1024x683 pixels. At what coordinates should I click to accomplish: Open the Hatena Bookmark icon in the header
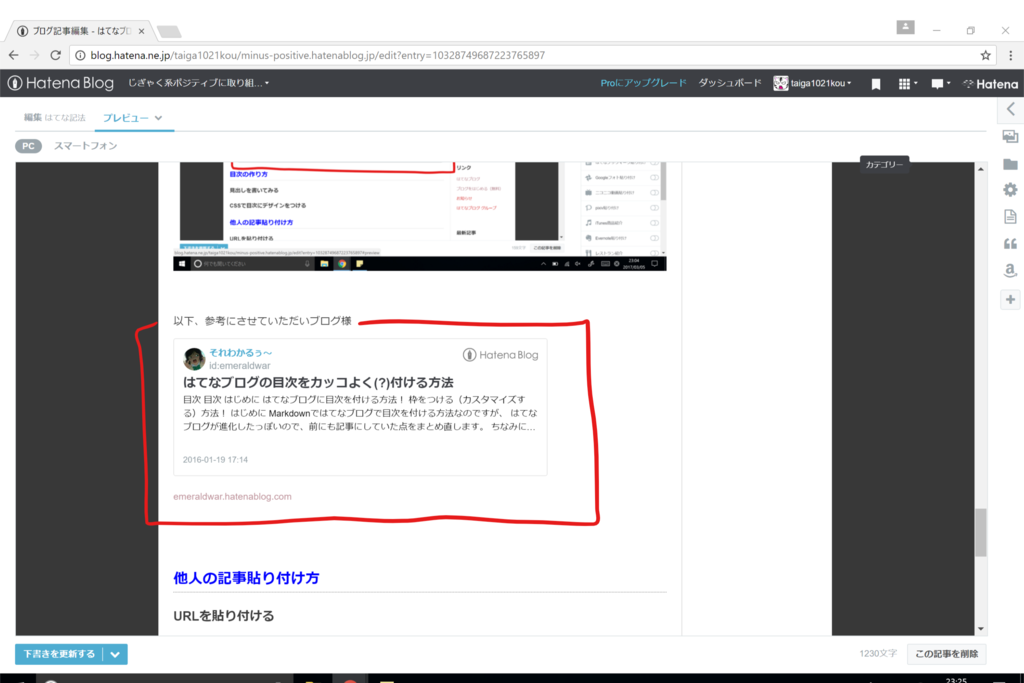876,84
